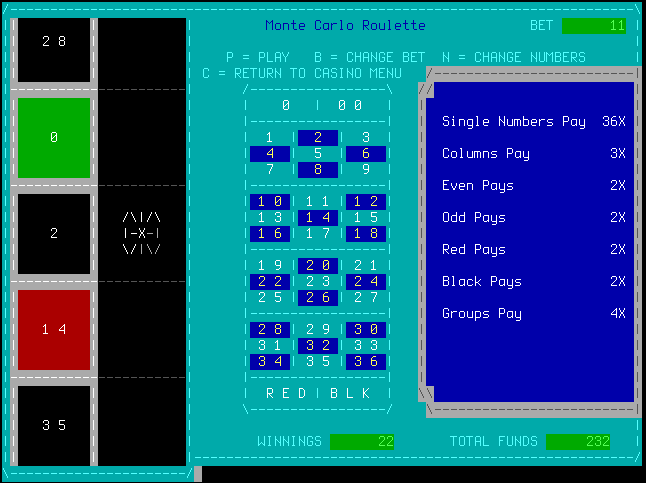Click the TOTAL FUNDS field showing 232
This screenshot has width=646, height=483.
(x=578, y=441)
